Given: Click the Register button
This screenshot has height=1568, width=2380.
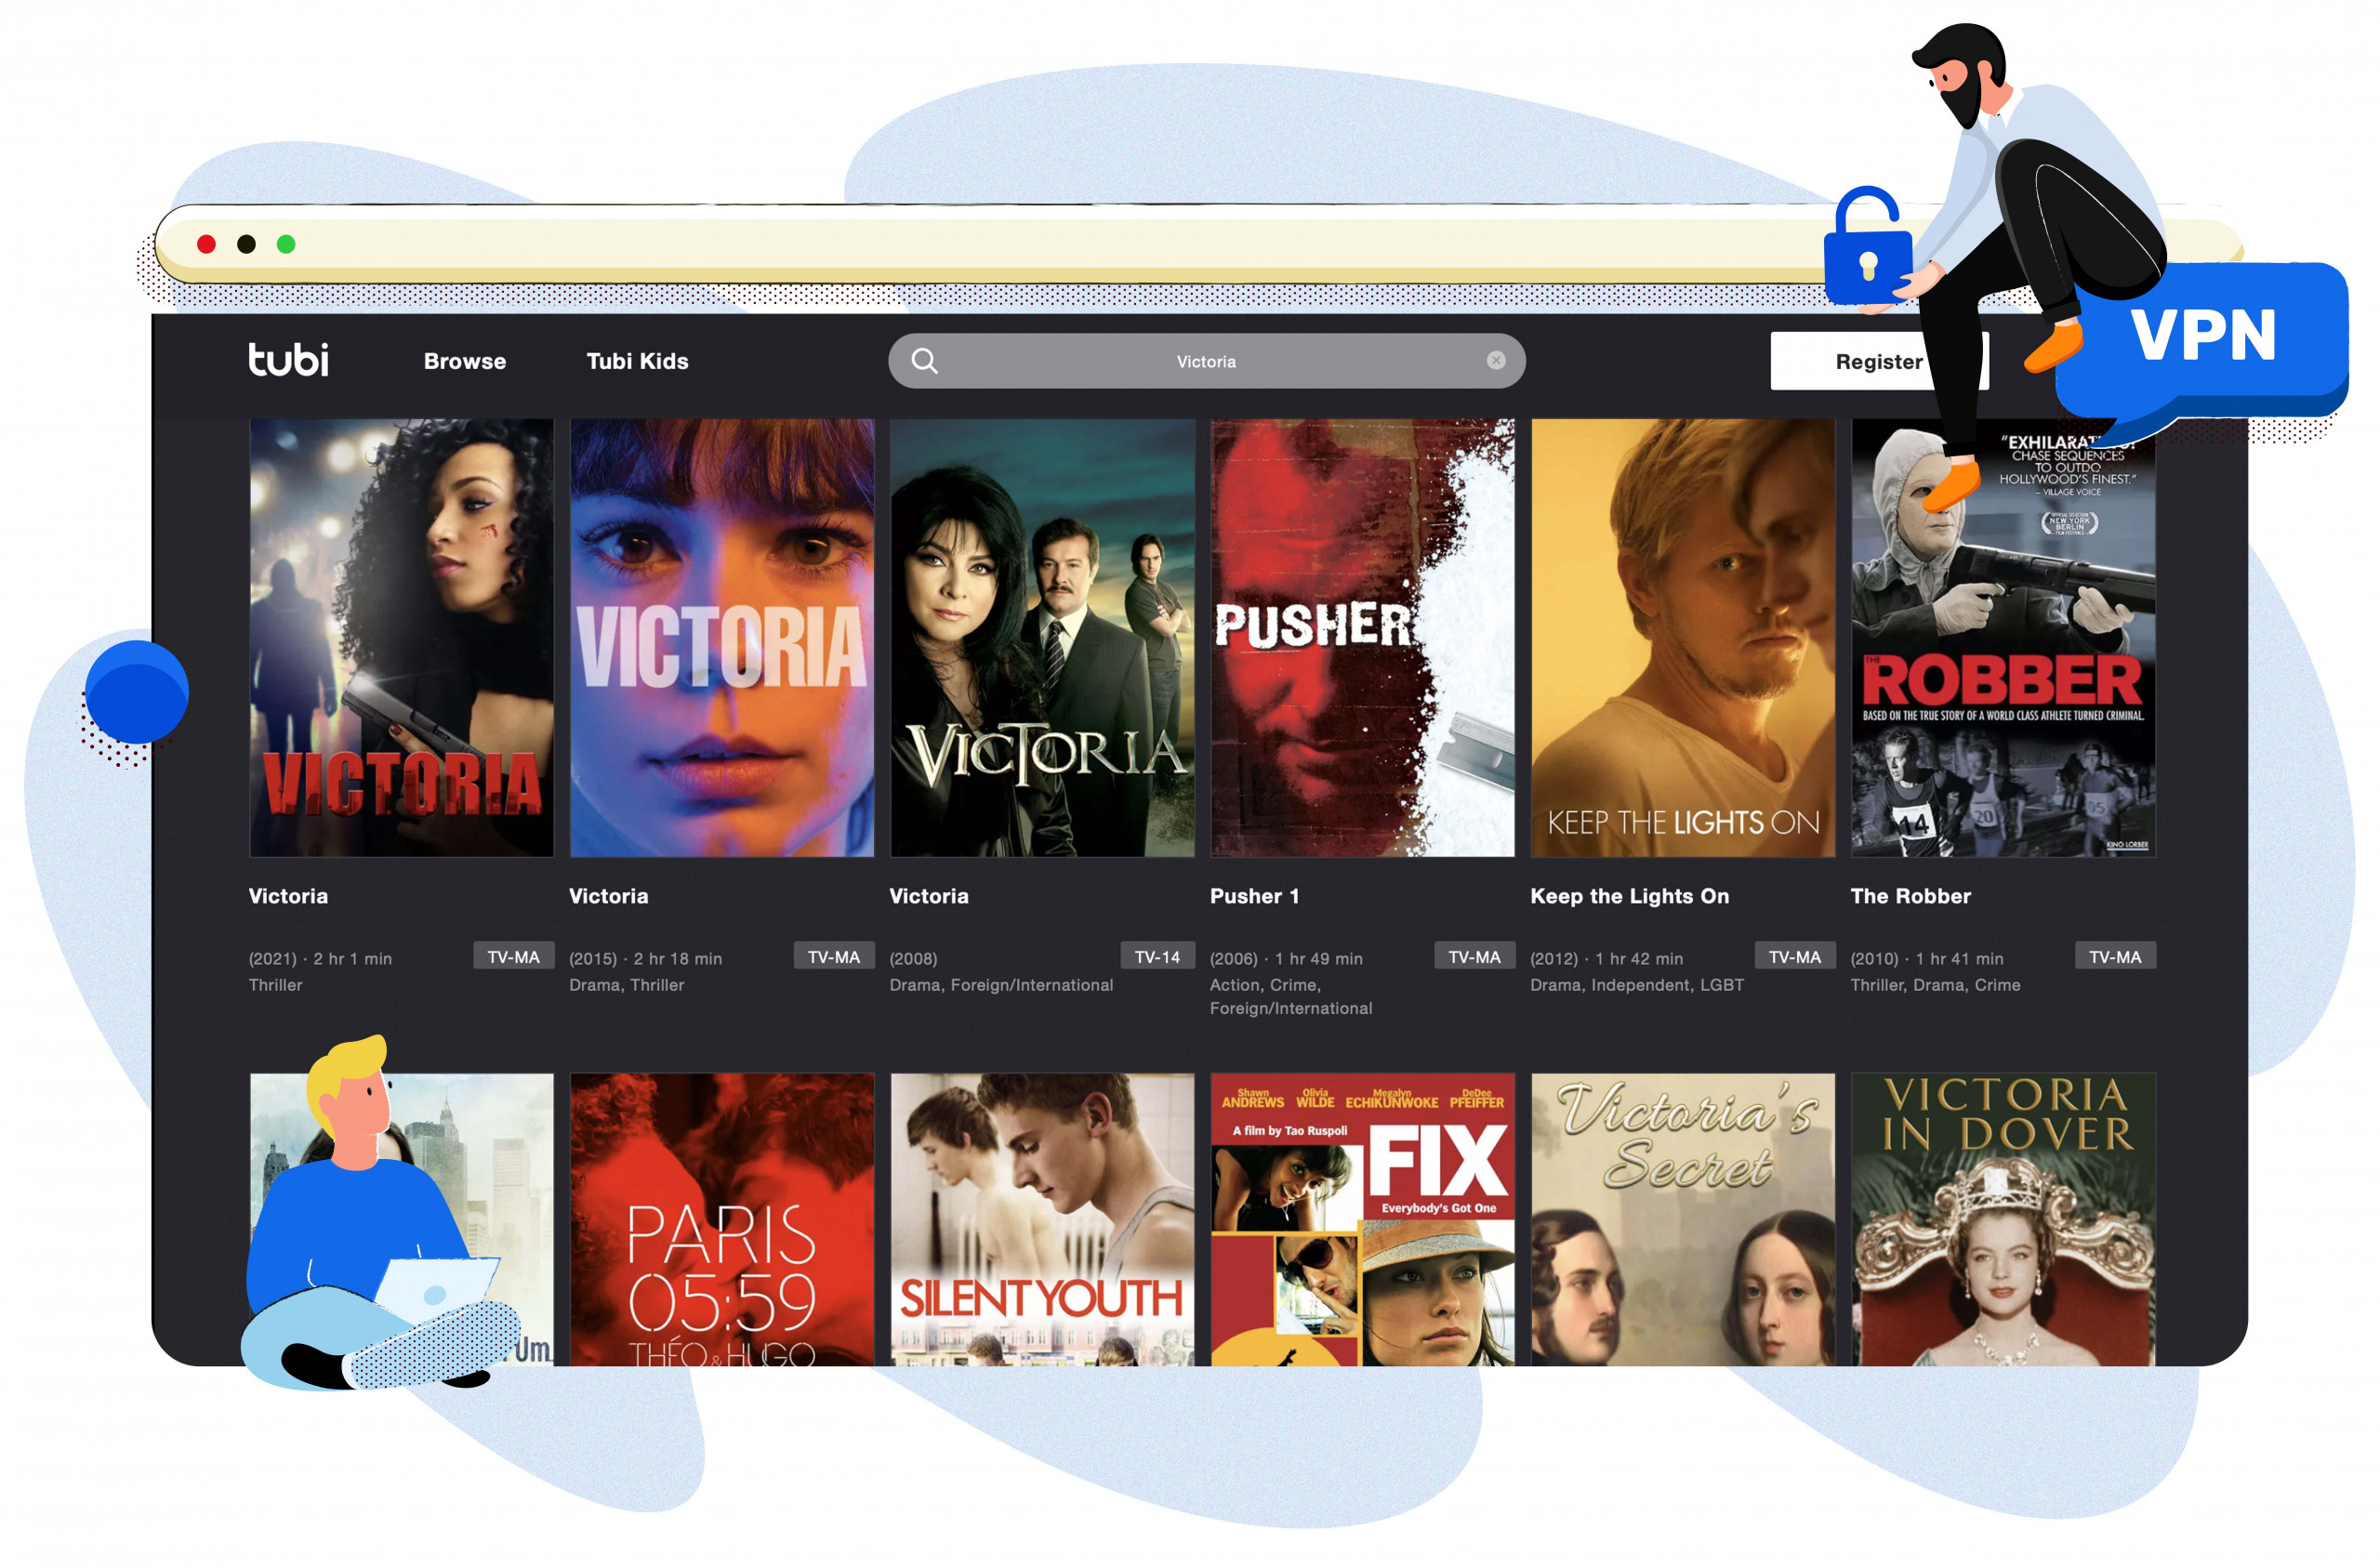Looking at the screenshot, I should 1879,362.
